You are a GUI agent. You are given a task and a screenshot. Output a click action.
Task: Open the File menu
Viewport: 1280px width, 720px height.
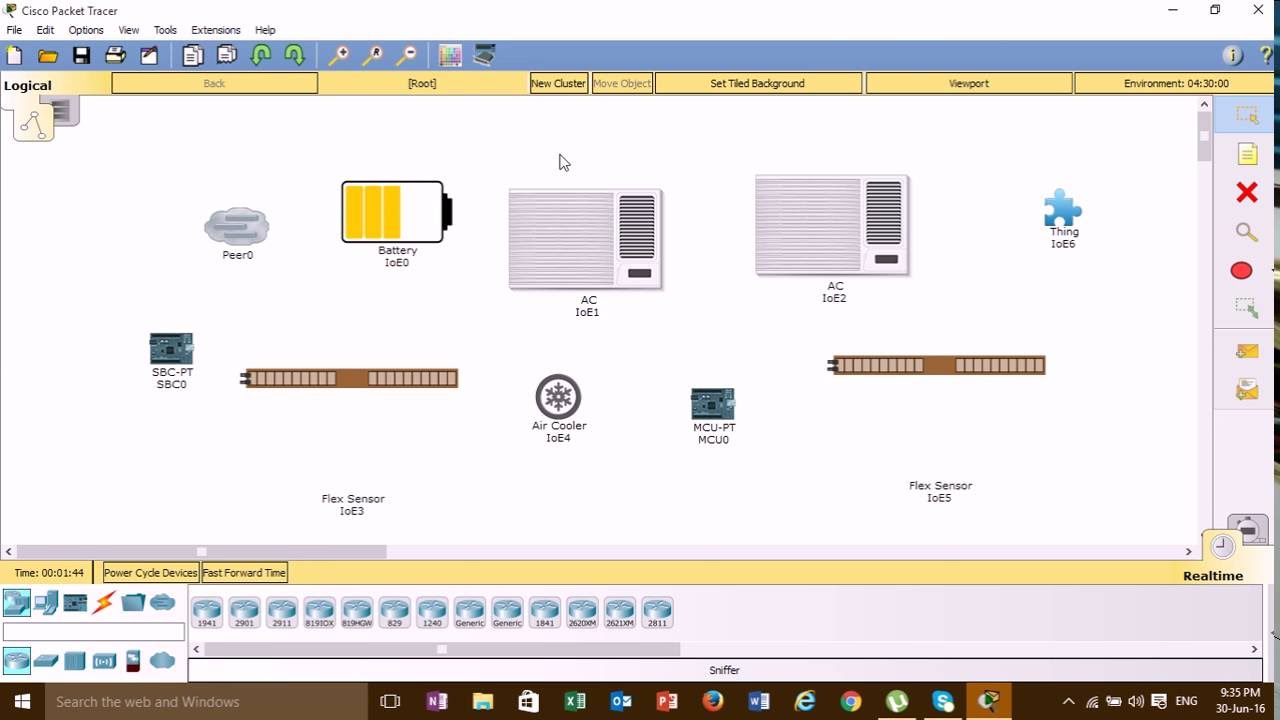(x=14, y=30)
